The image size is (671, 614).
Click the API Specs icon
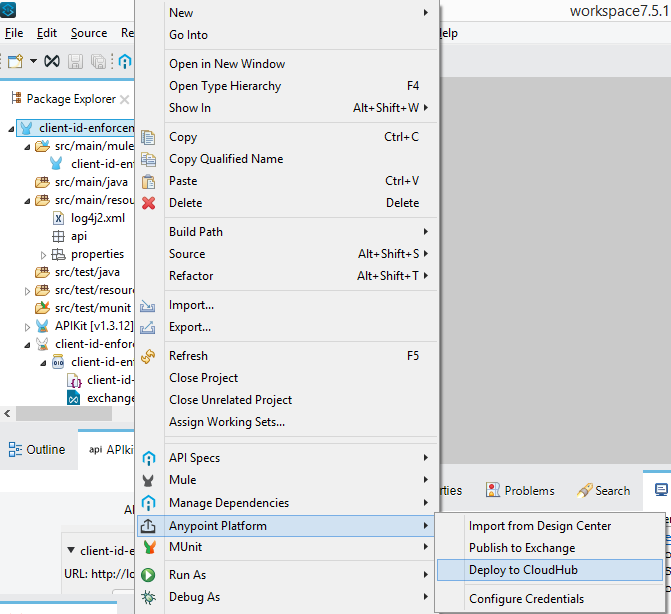point(148,458)
